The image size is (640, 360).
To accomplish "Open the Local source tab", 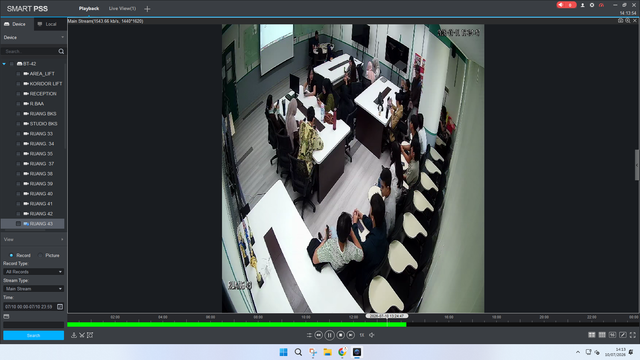I will 50,24.
